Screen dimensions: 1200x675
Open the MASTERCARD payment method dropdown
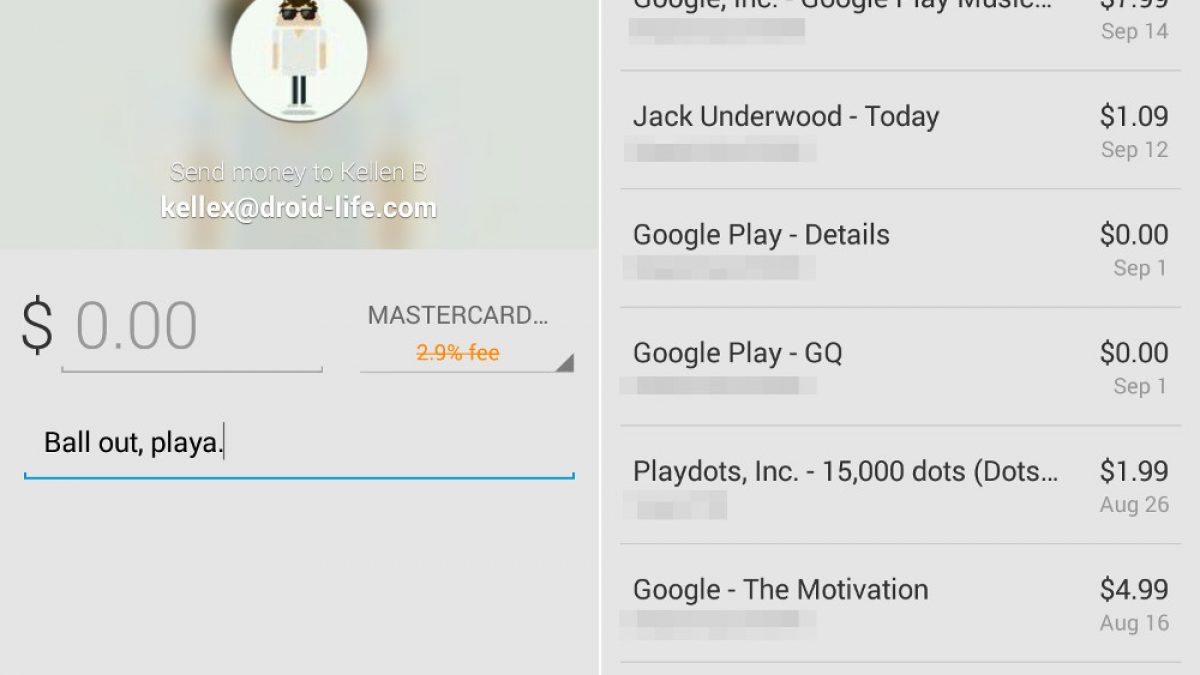pos(467,335)
